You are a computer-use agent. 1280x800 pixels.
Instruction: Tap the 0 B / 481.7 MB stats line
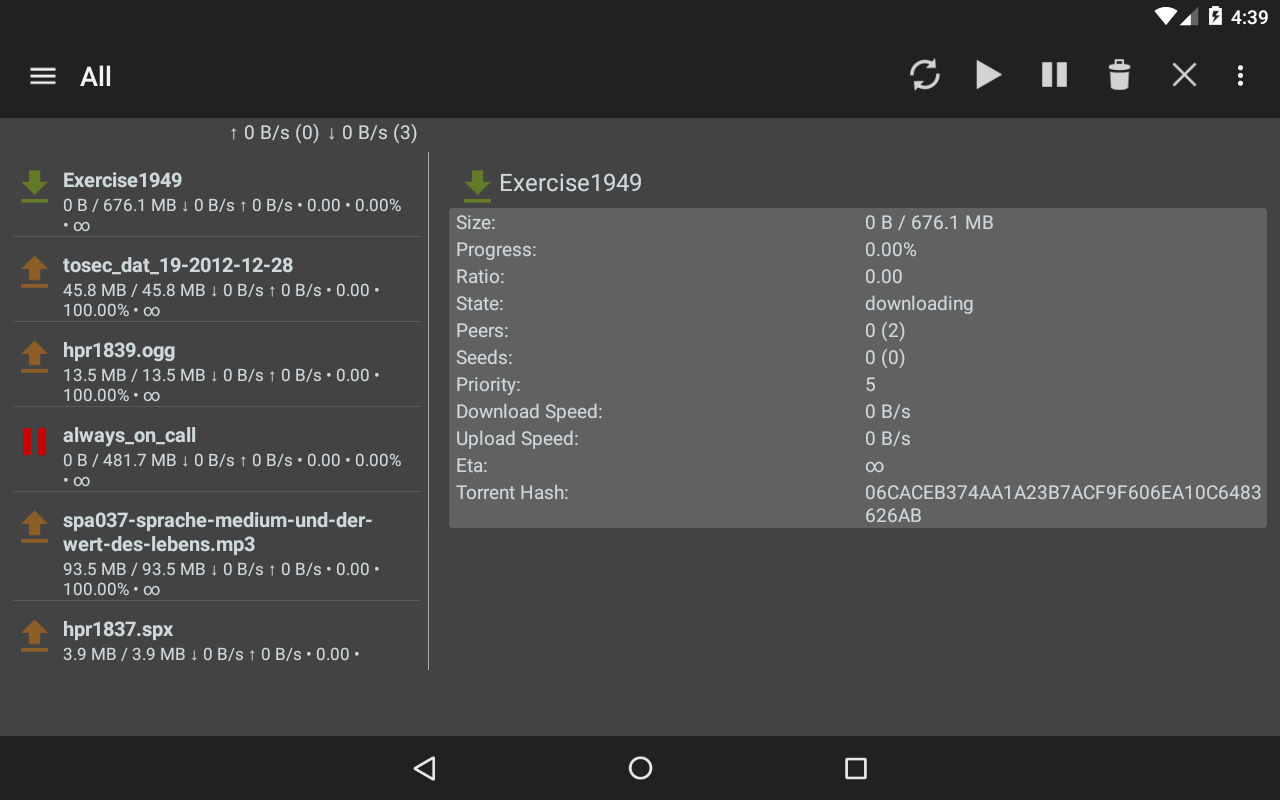coord(232,470)
